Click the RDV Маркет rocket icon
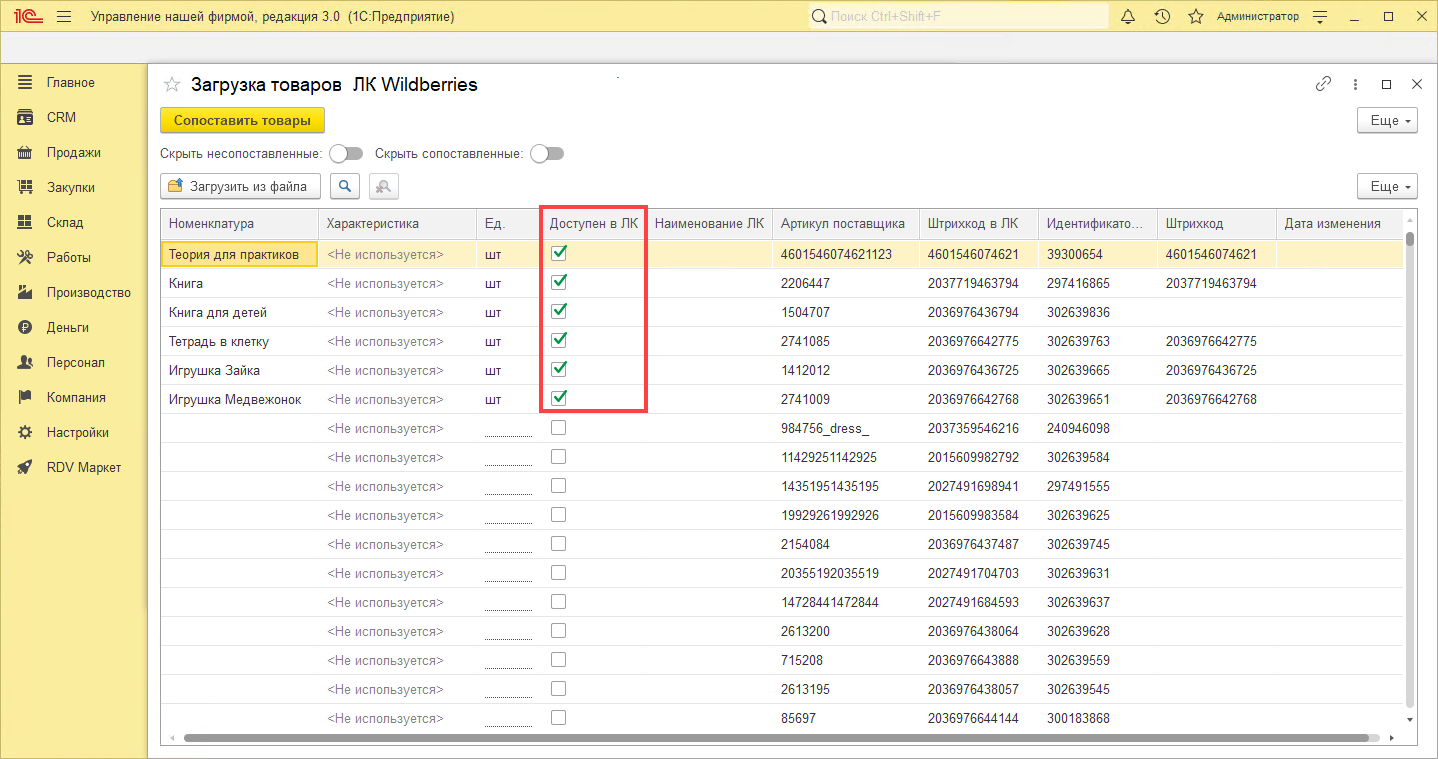This screenshot has width=1438, height=759. click(26, 467)
